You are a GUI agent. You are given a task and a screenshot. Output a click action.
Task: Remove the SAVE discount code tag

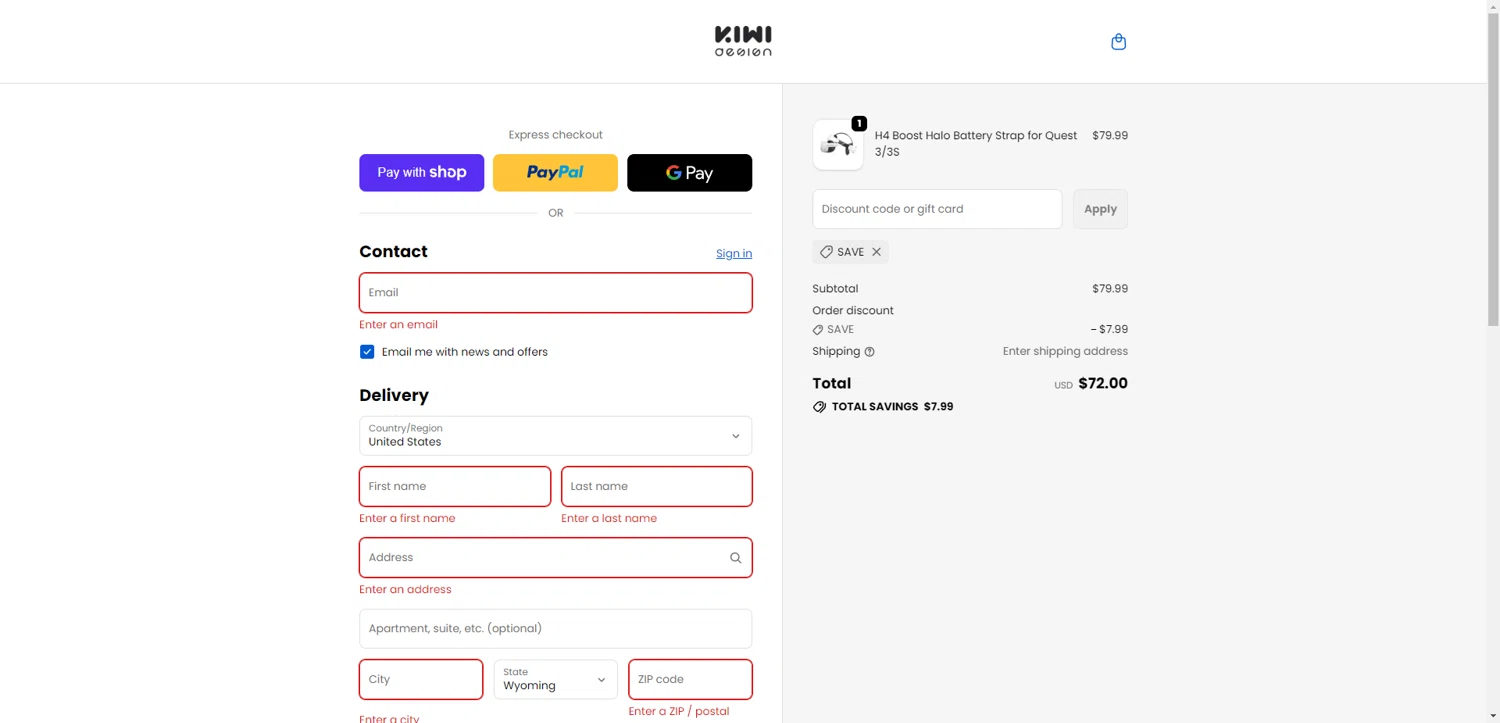coord(876,252)
